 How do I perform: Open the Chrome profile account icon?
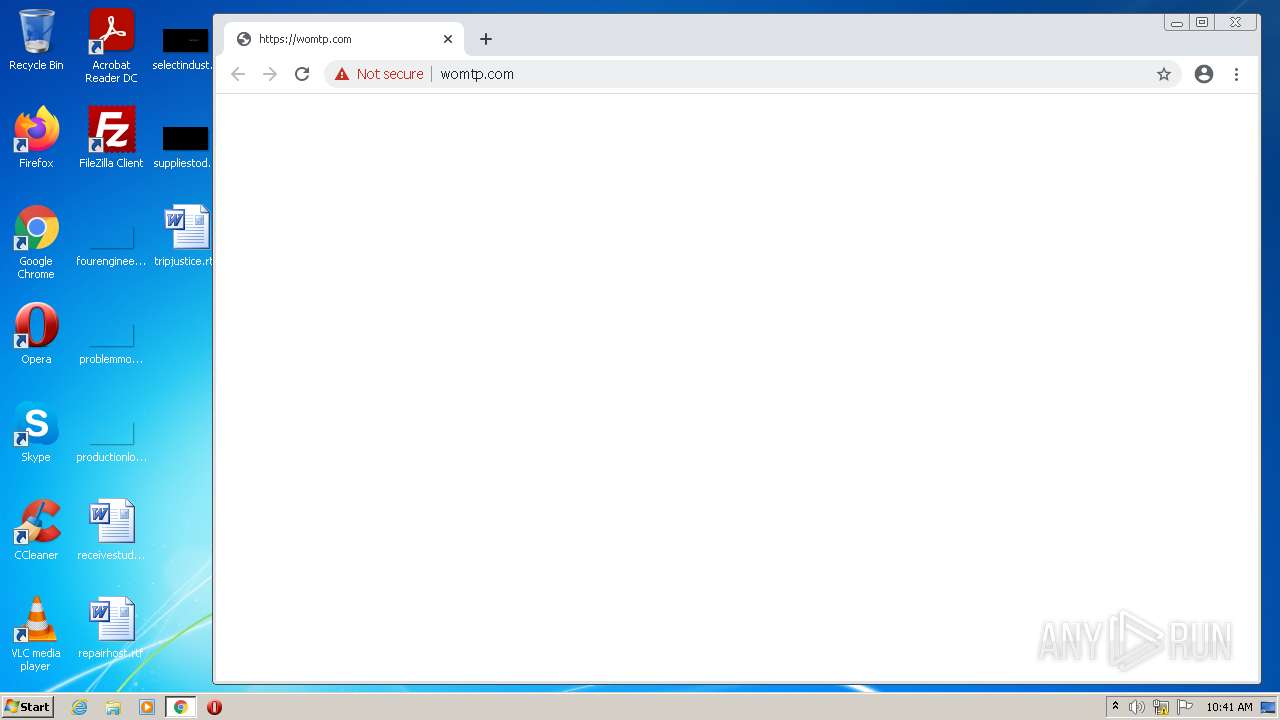[x=1204, y=74]
